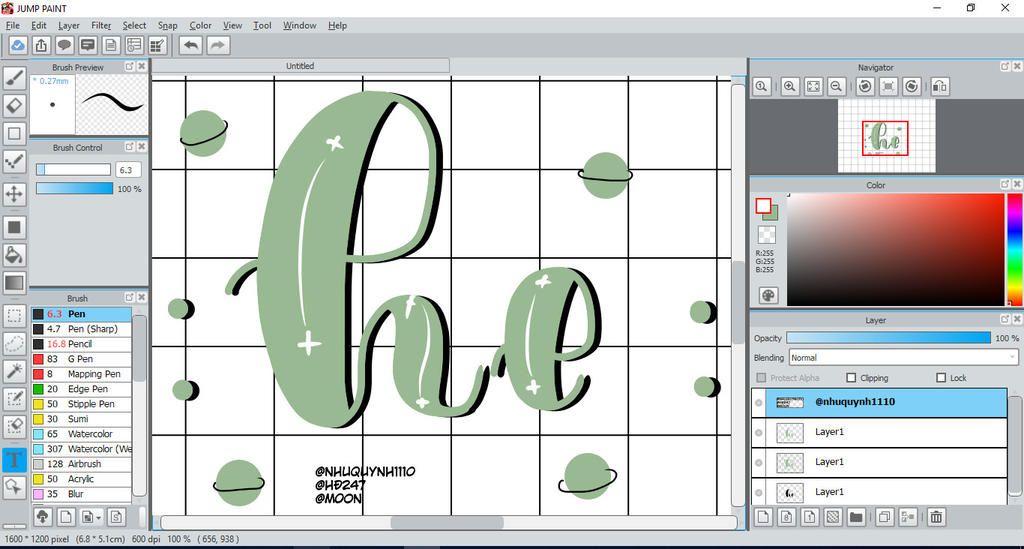Enable the Clipping checkbox
Image resolution: width=1024 pixels, height=549 pixels.
point(851,377)
